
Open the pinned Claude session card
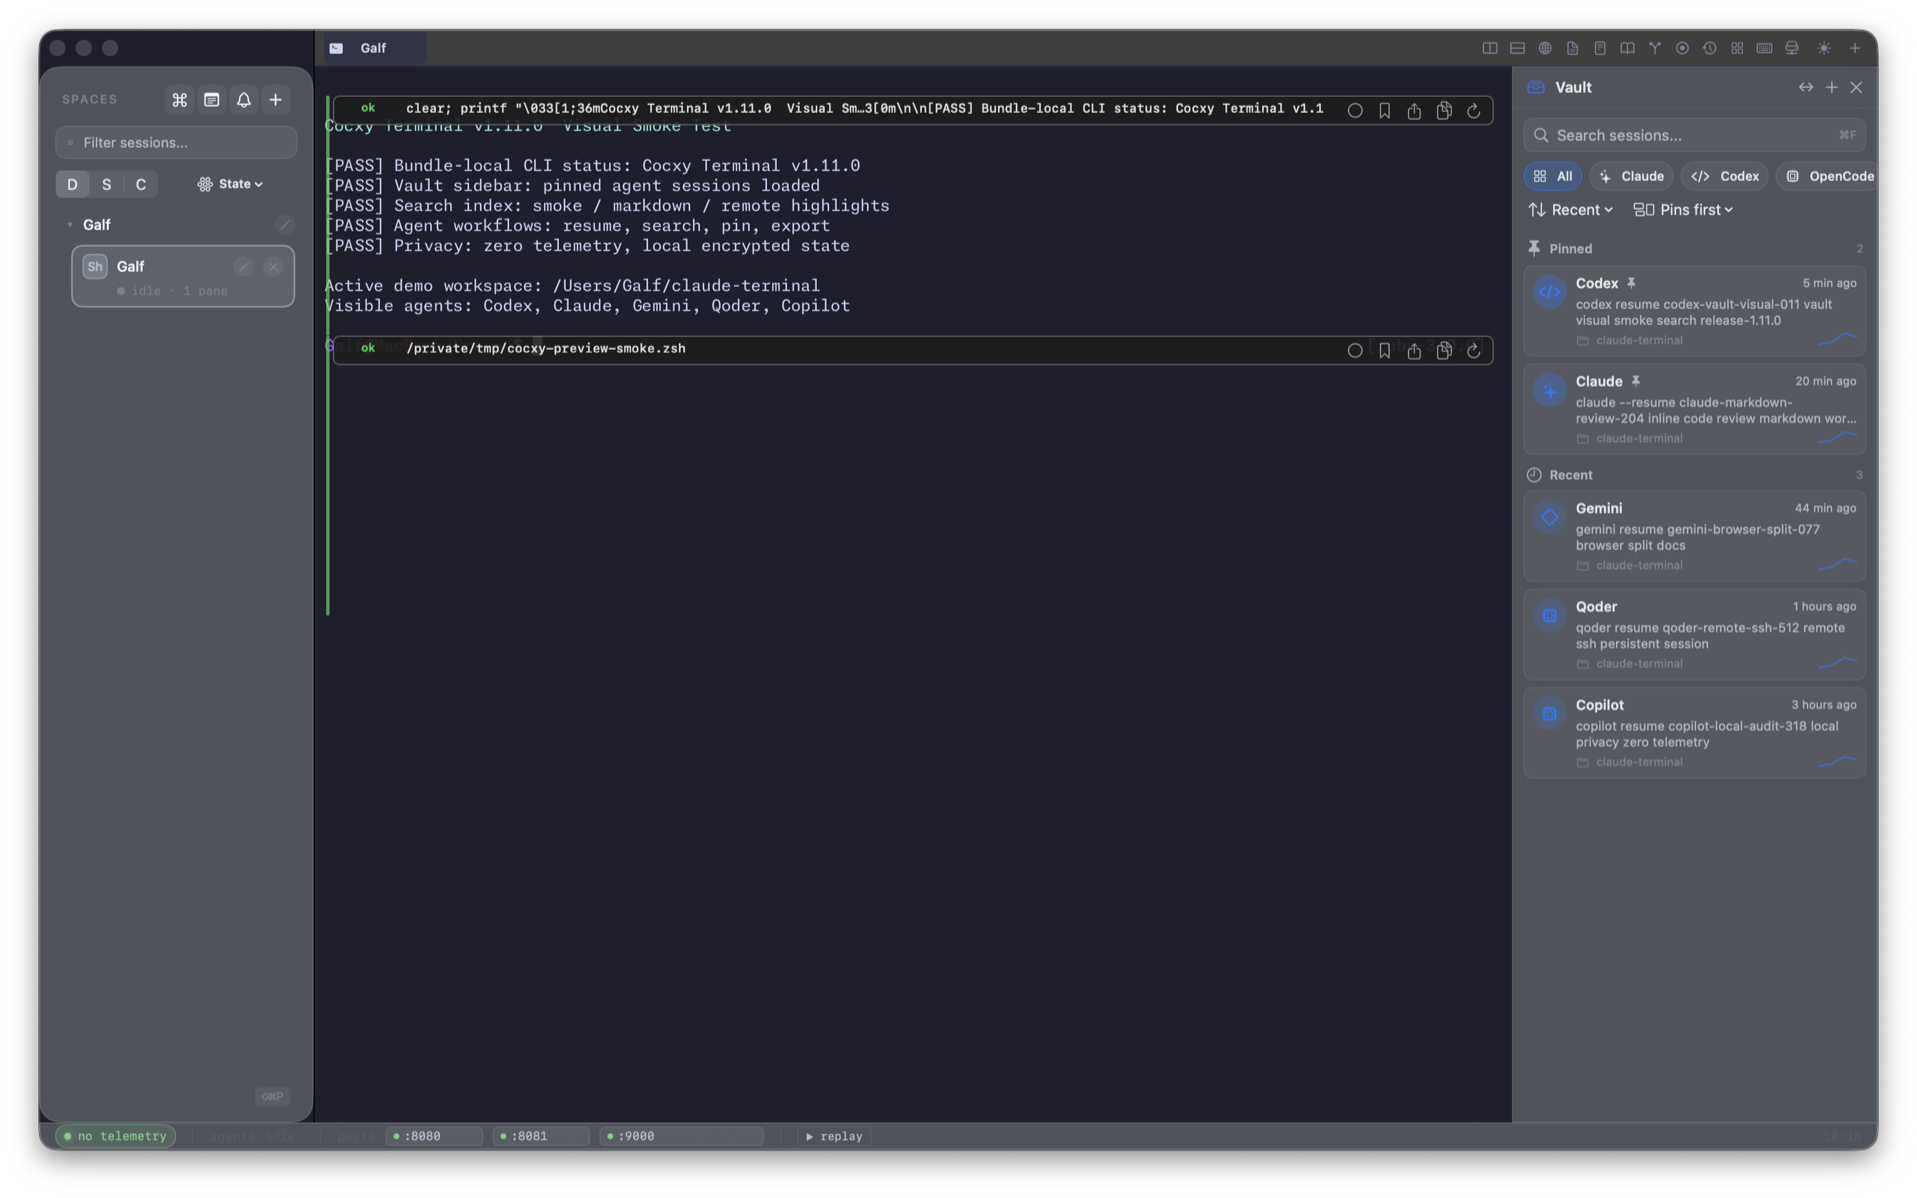(x=1694, y=410)
